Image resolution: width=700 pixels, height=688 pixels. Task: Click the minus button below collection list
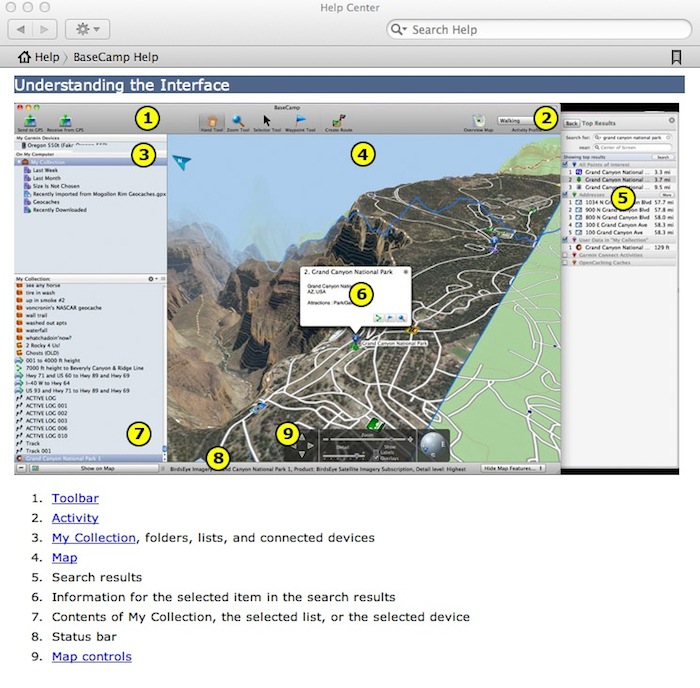point(21,468)
